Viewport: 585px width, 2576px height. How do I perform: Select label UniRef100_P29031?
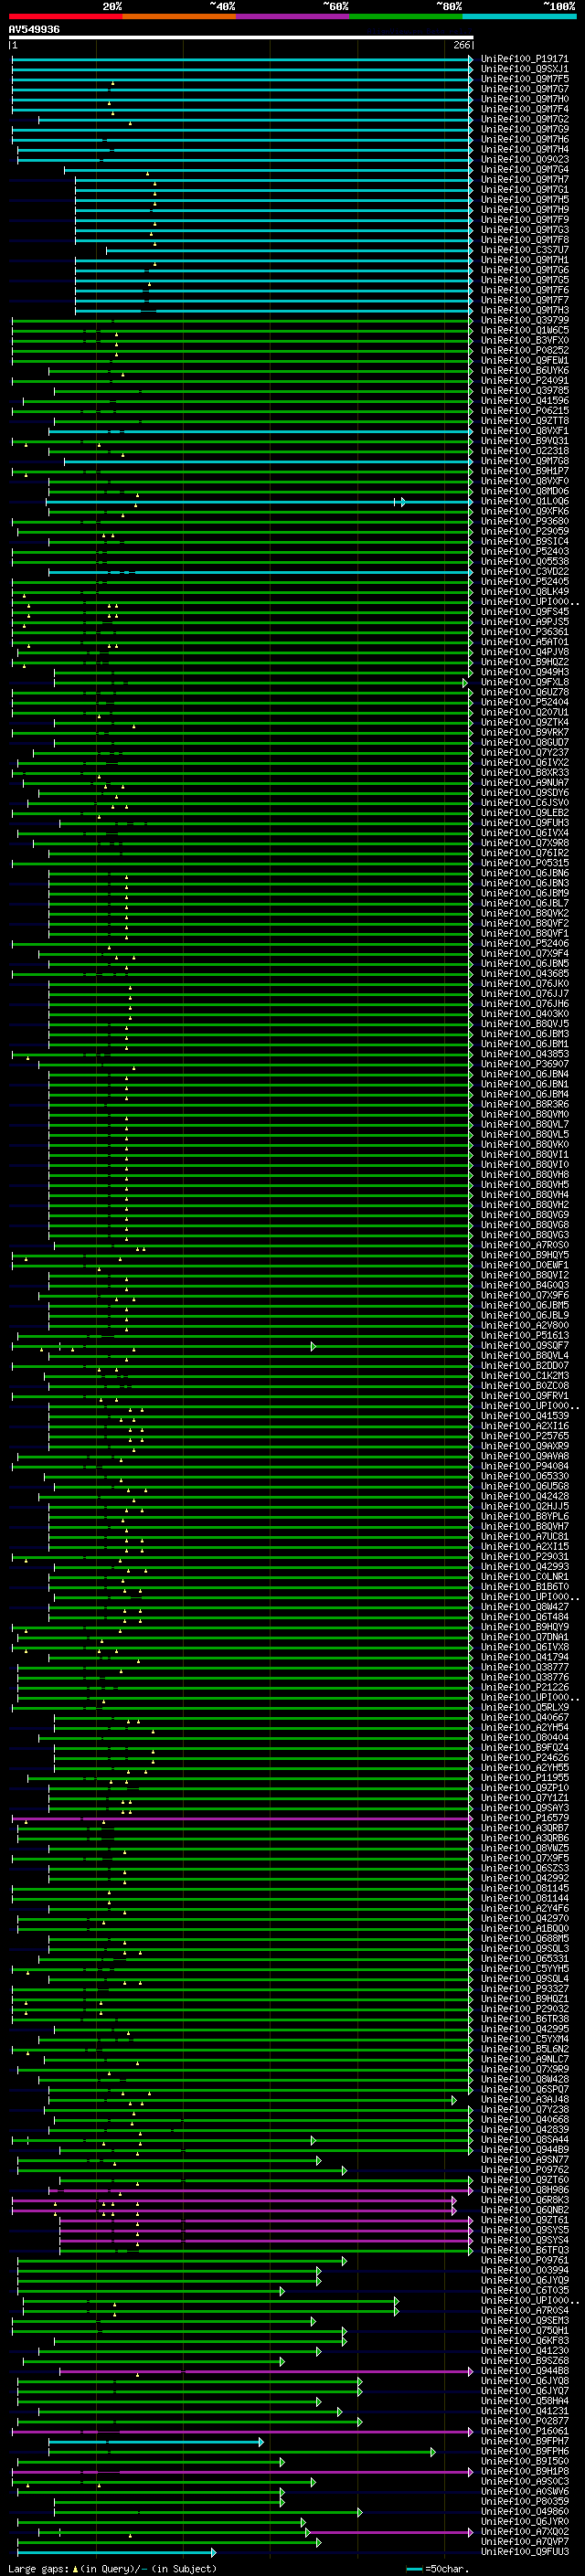pyautogui.click(x=525, y=1557)
